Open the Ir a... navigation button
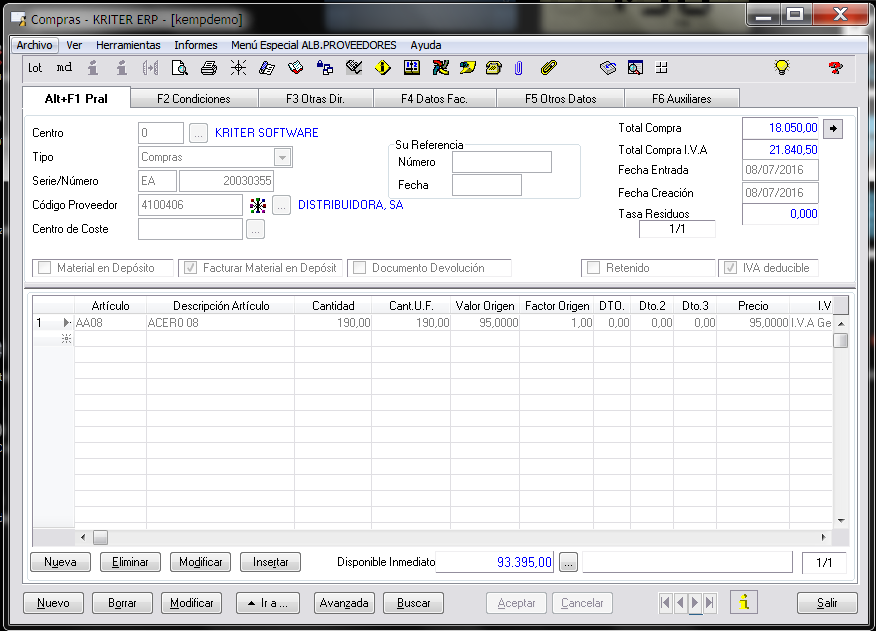The image size is (876, 631). point(268,603)
